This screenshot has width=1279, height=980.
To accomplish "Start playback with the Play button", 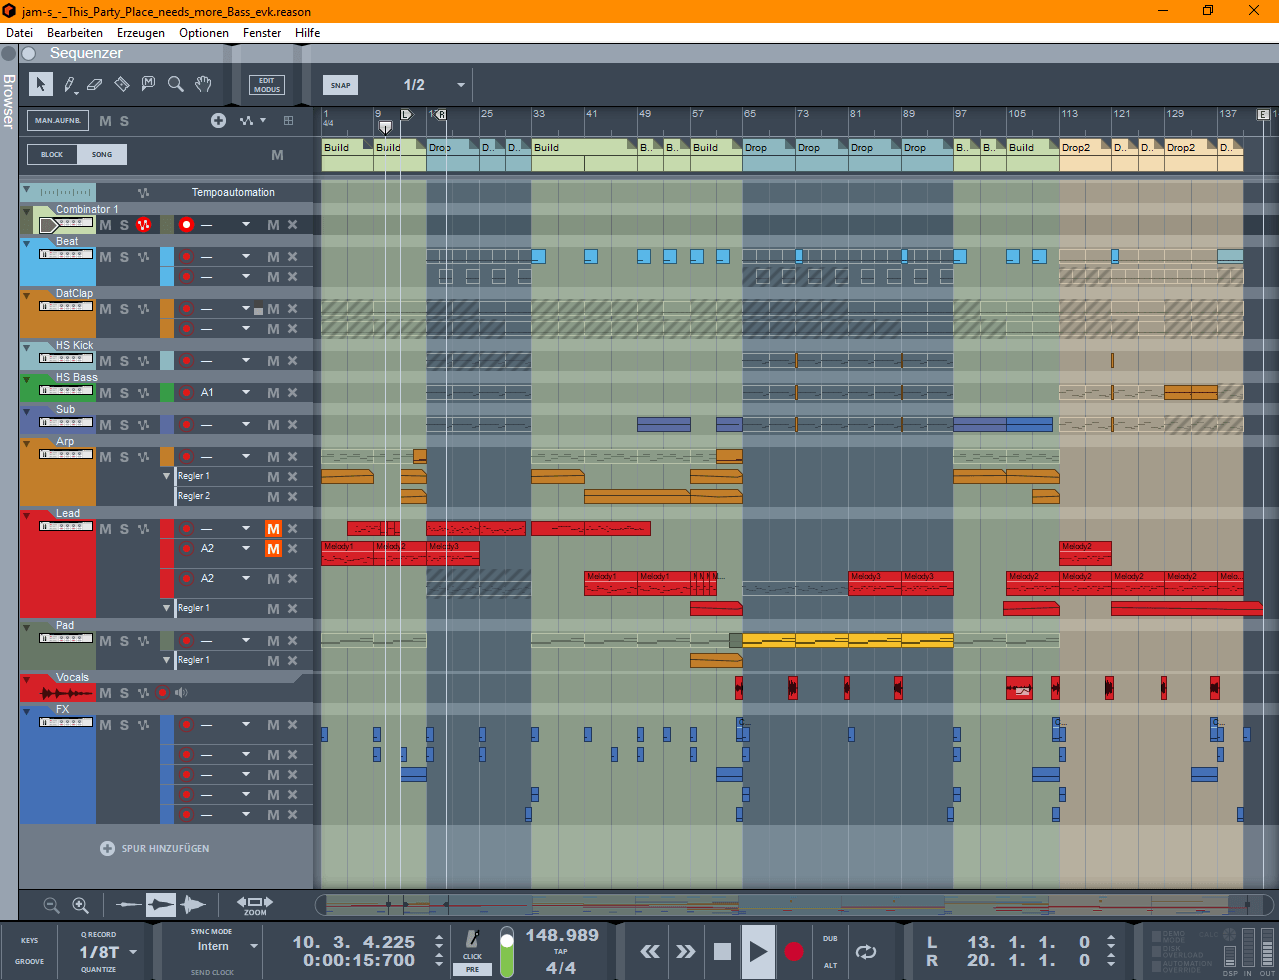I will pos(758,951).
